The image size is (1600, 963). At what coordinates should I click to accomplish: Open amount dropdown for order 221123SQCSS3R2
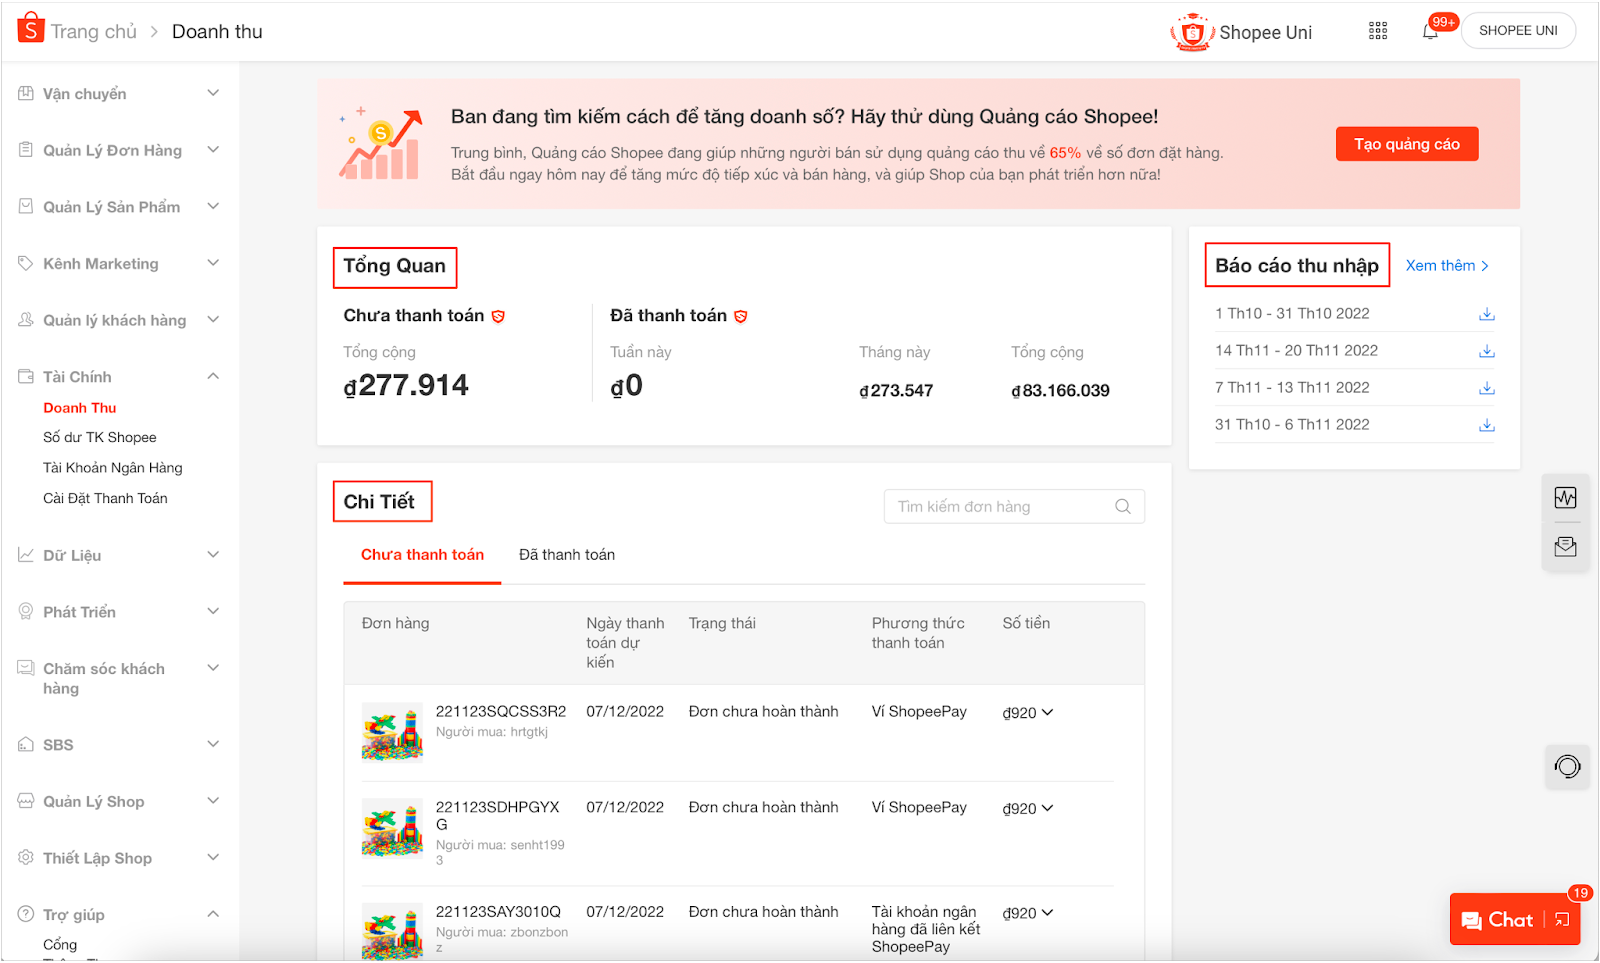[x=1046, y=712]
